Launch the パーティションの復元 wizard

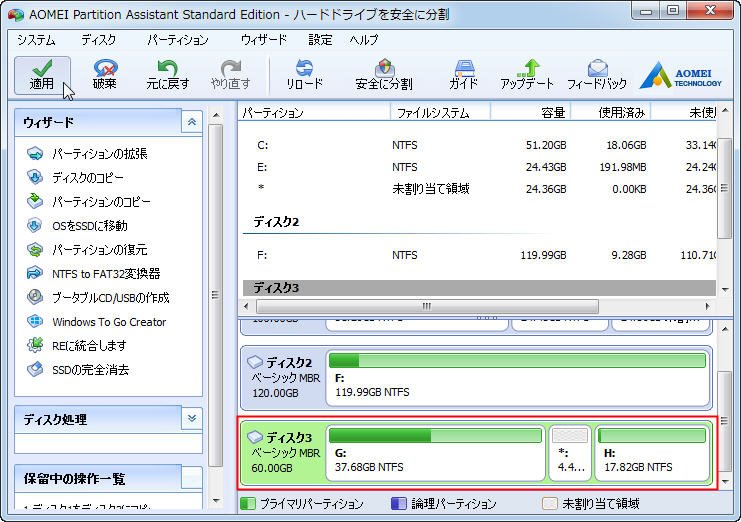click(87, 249)
